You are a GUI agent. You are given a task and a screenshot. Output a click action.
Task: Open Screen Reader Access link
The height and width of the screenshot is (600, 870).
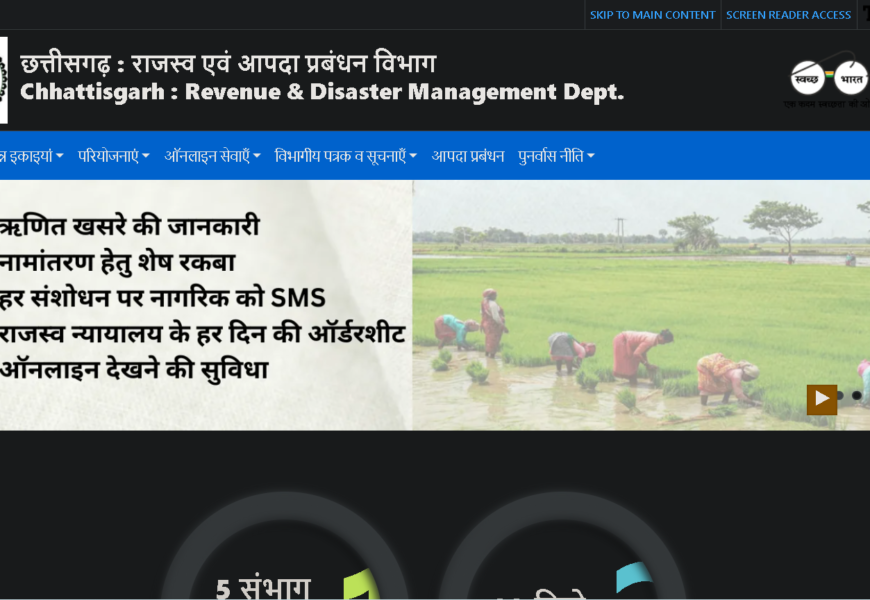(788, 15)
